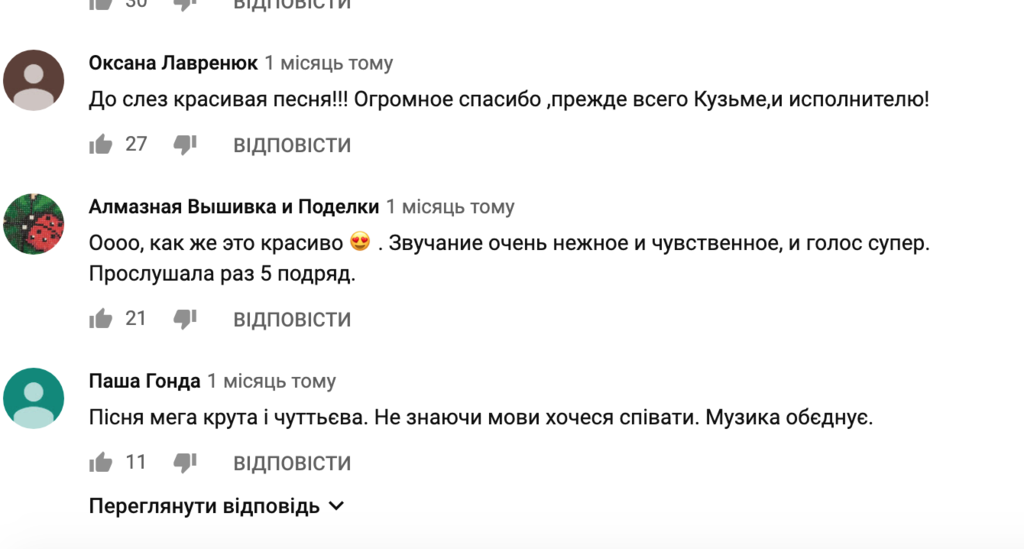Click timestamp on Паша Гонда's comment
Screen dimensions: 1024x549
272,381
